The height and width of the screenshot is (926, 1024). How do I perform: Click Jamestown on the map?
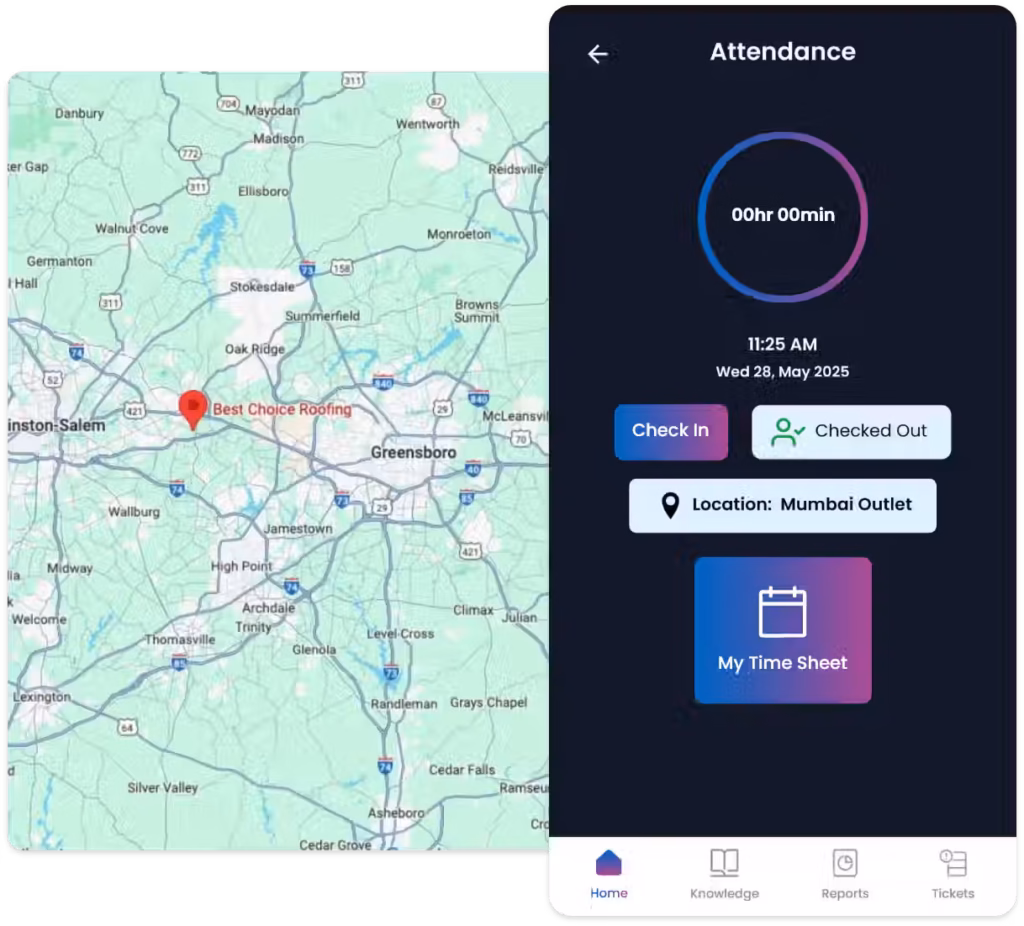[298, 528]
